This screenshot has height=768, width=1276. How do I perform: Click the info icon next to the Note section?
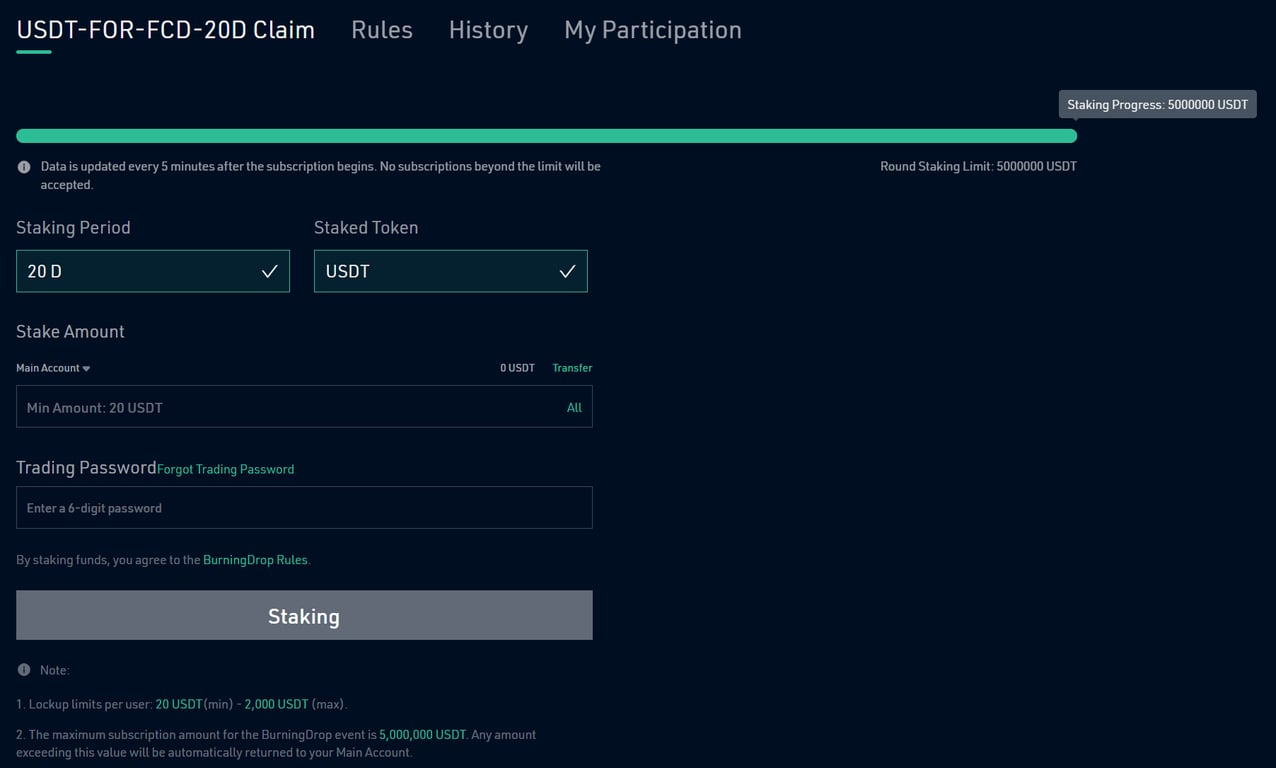23,670
